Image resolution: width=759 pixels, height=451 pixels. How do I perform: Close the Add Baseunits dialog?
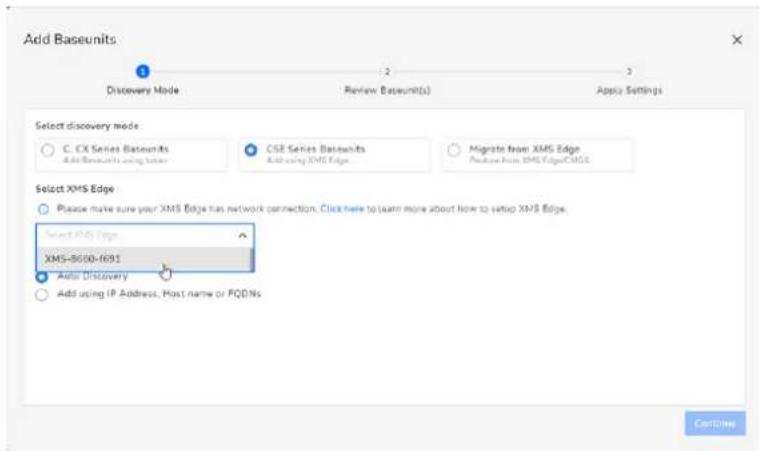pyautogui.click(x=737, y=40)
